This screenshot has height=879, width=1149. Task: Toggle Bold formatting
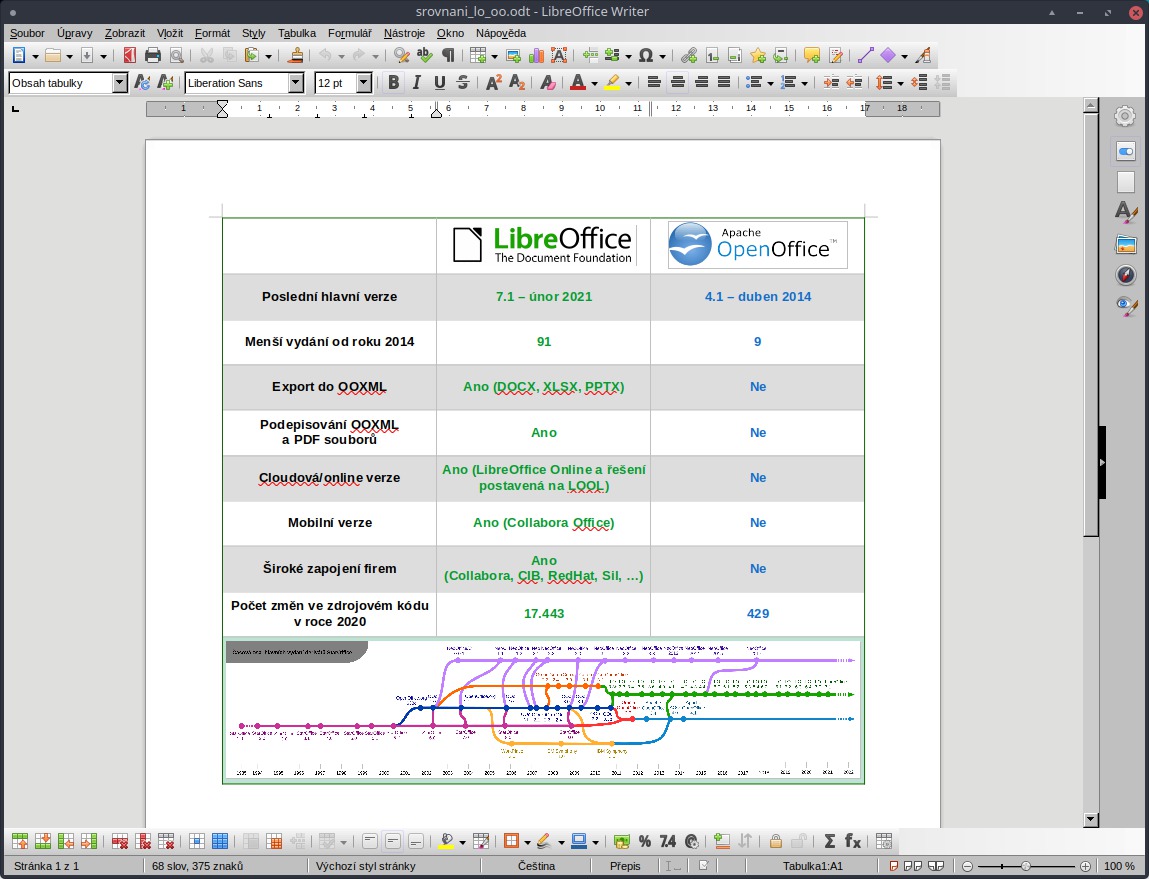click(x=394, y=83)
